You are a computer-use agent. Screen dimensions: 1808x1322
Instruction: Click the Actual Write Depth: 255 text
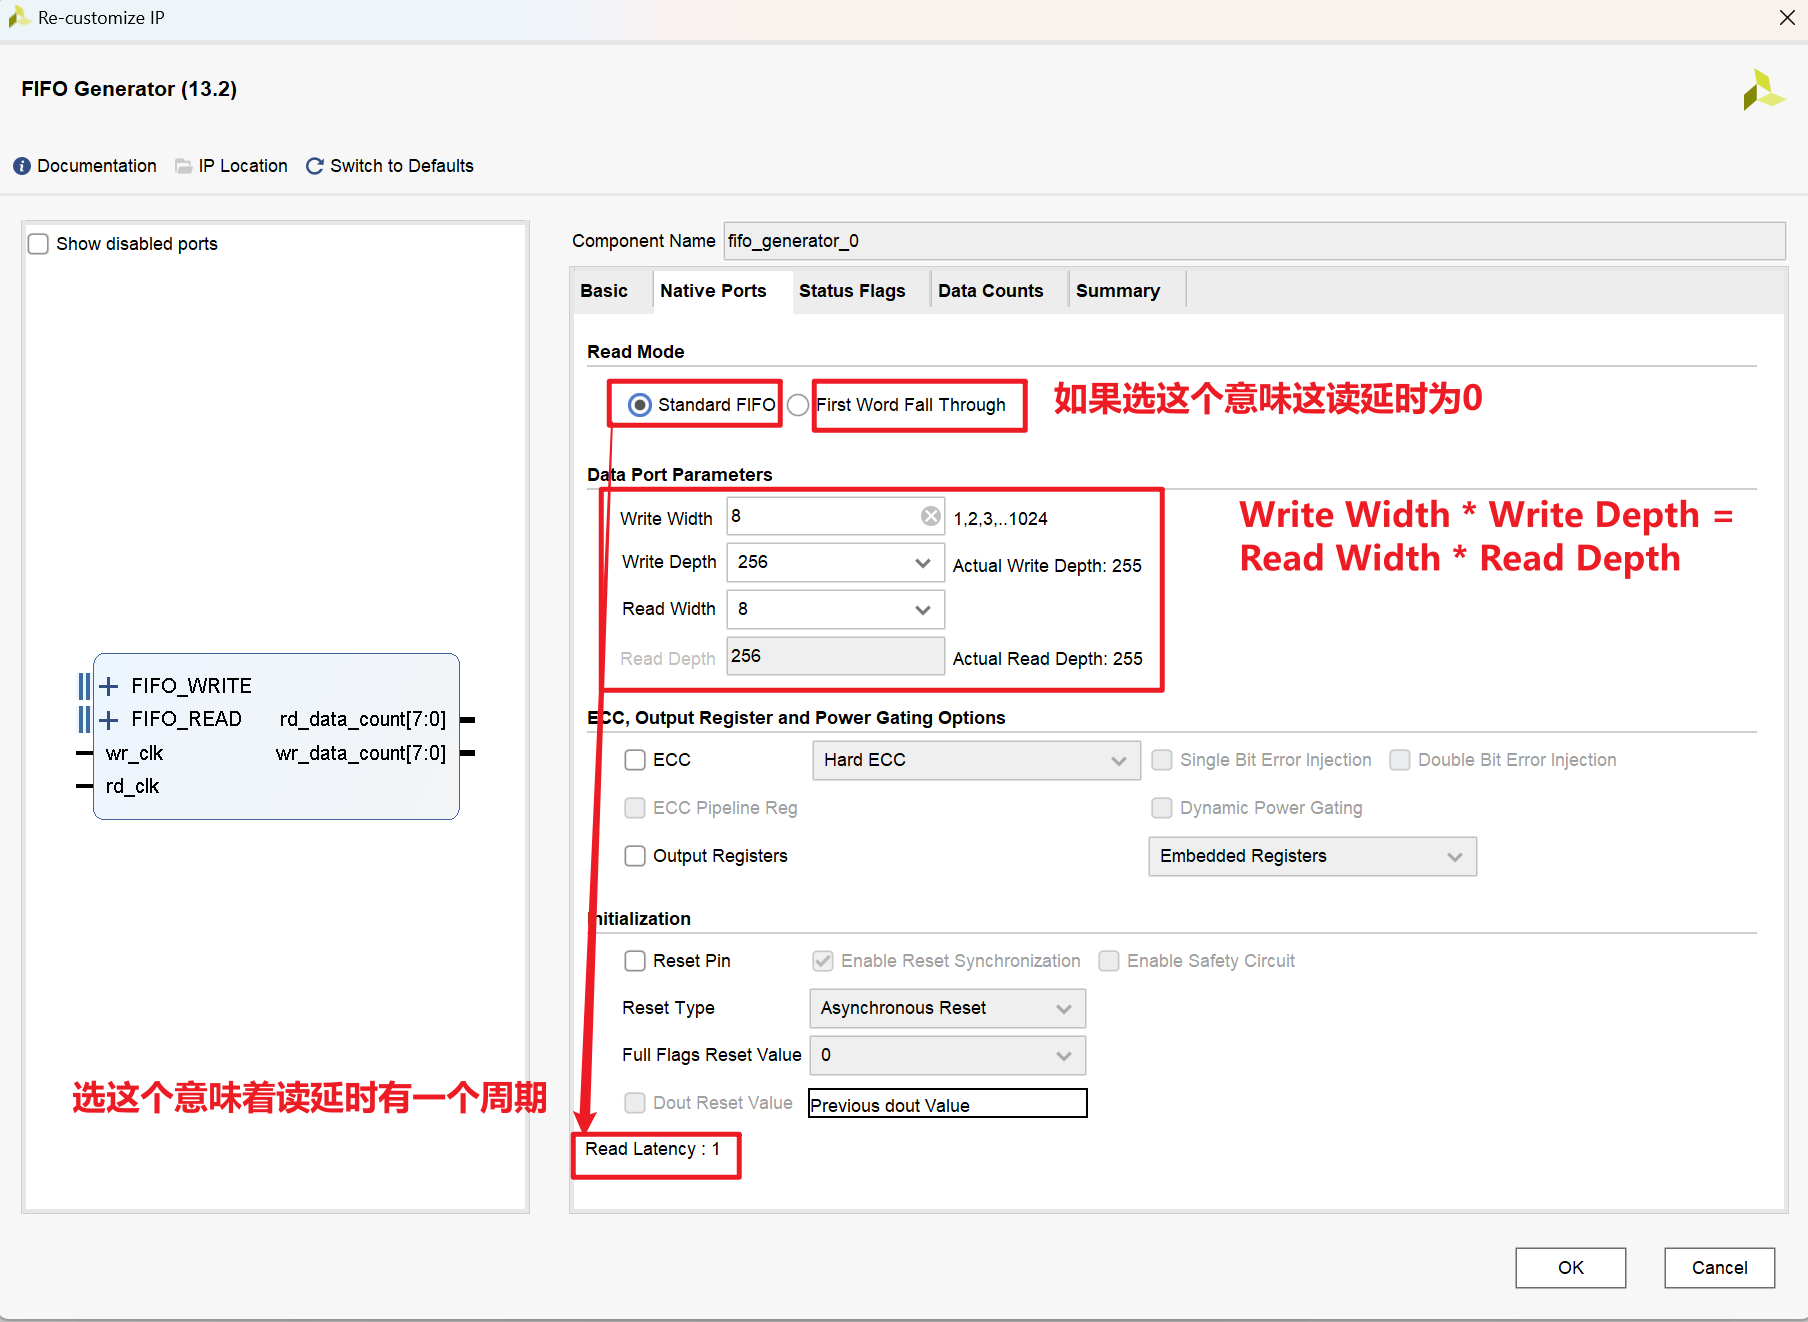[1047, 566]
